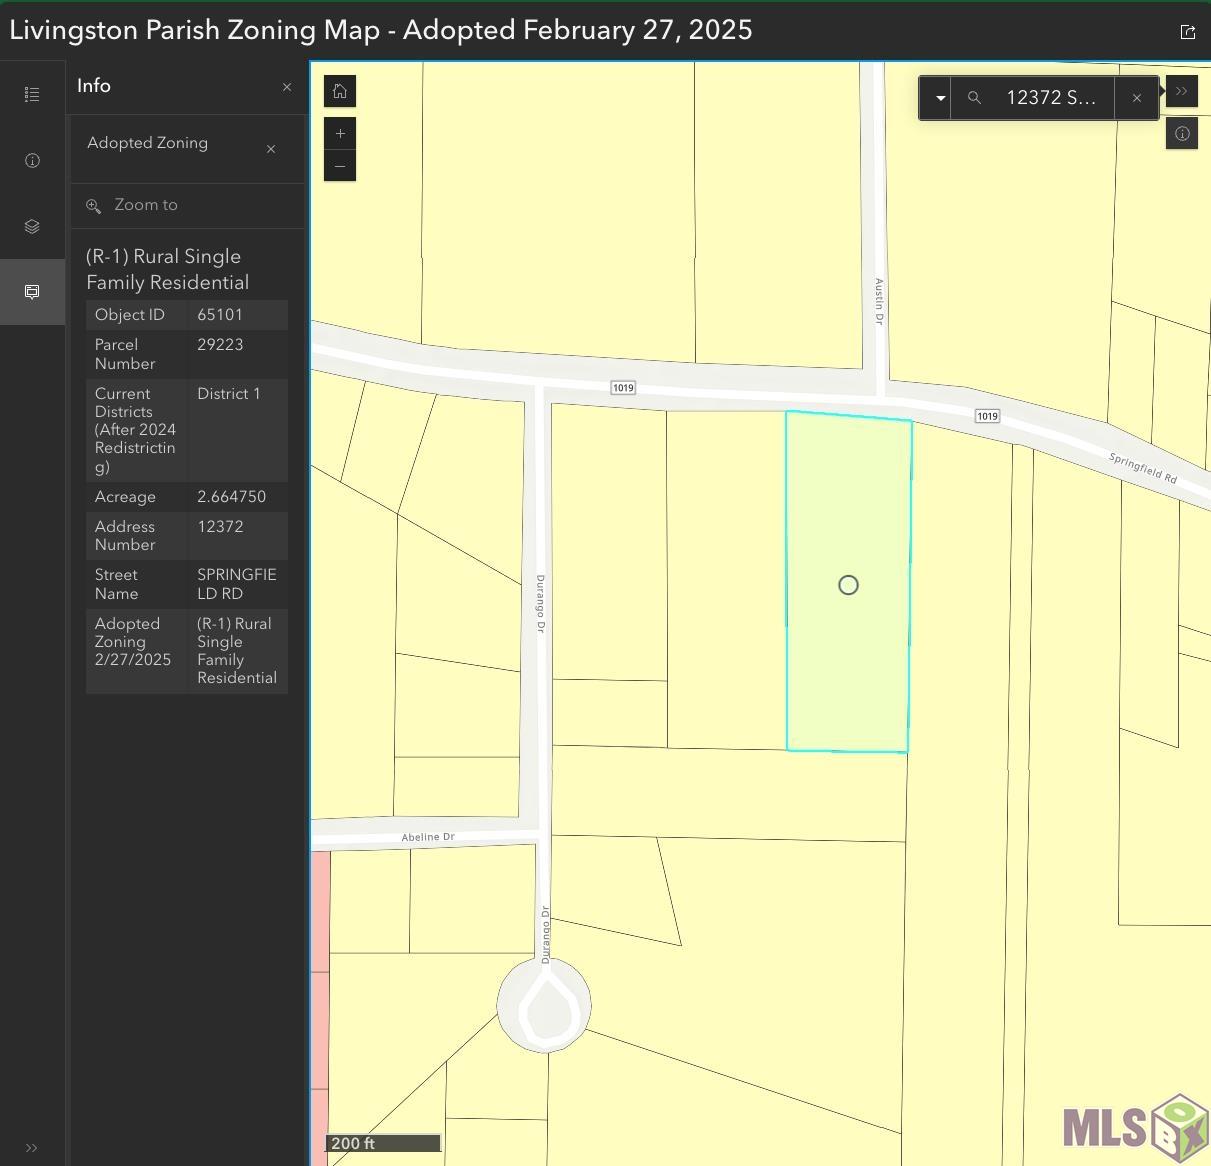Expand the left sidebar with bottom chevrons

click(32, 1148)
